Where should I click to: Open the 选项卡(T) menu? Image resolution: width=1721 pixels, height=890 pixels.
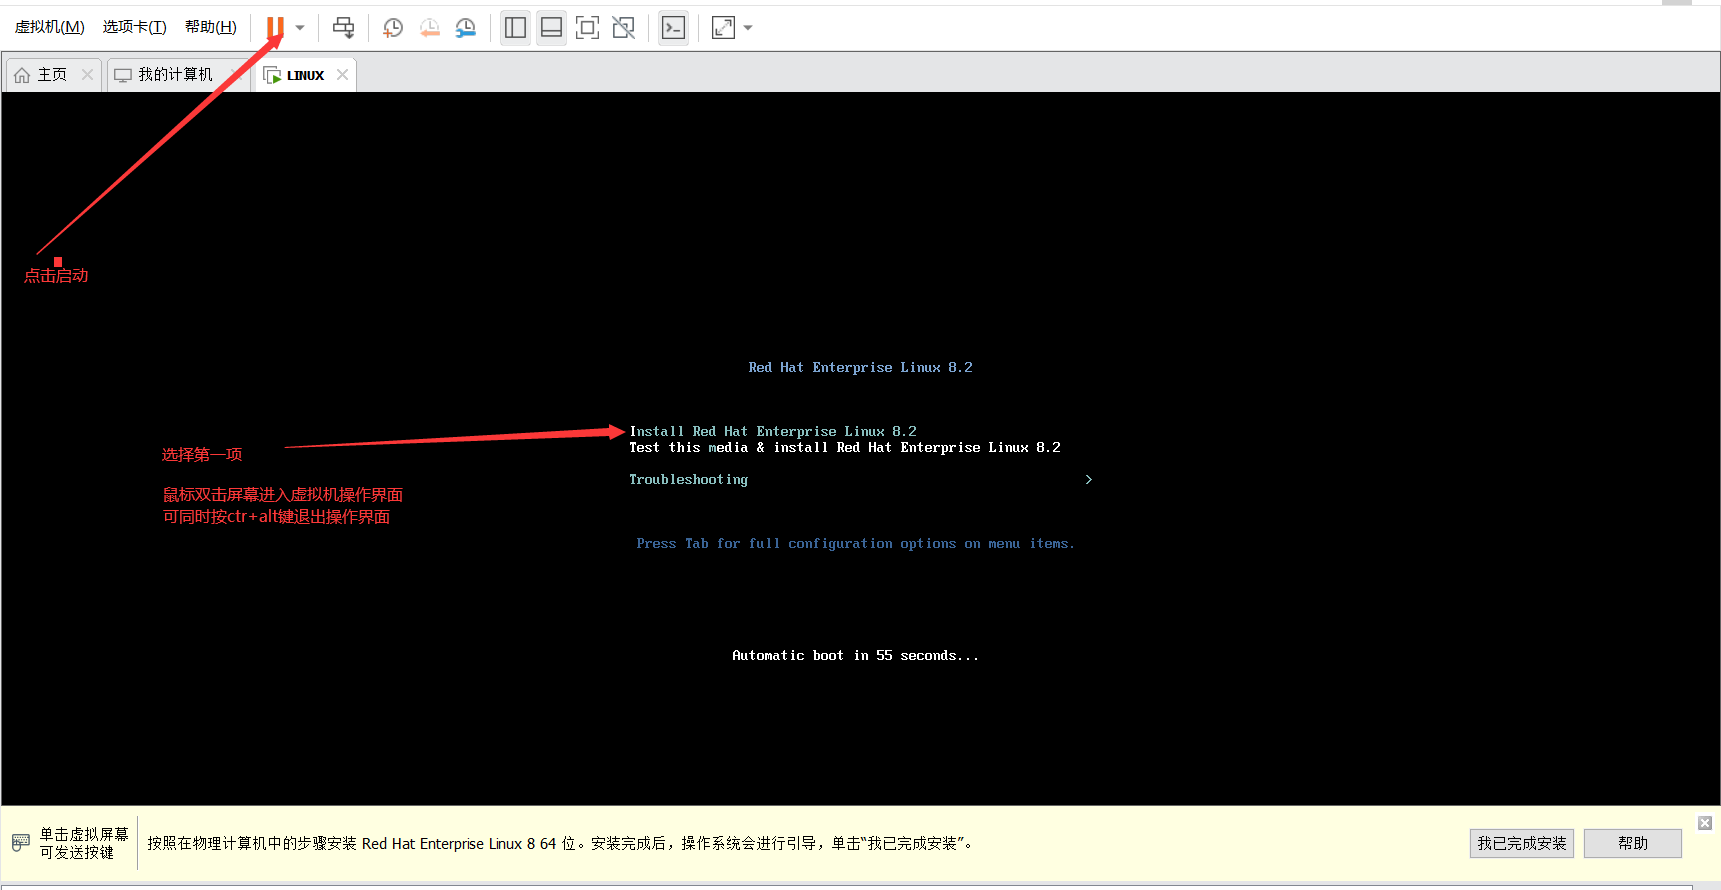(134, 27)
